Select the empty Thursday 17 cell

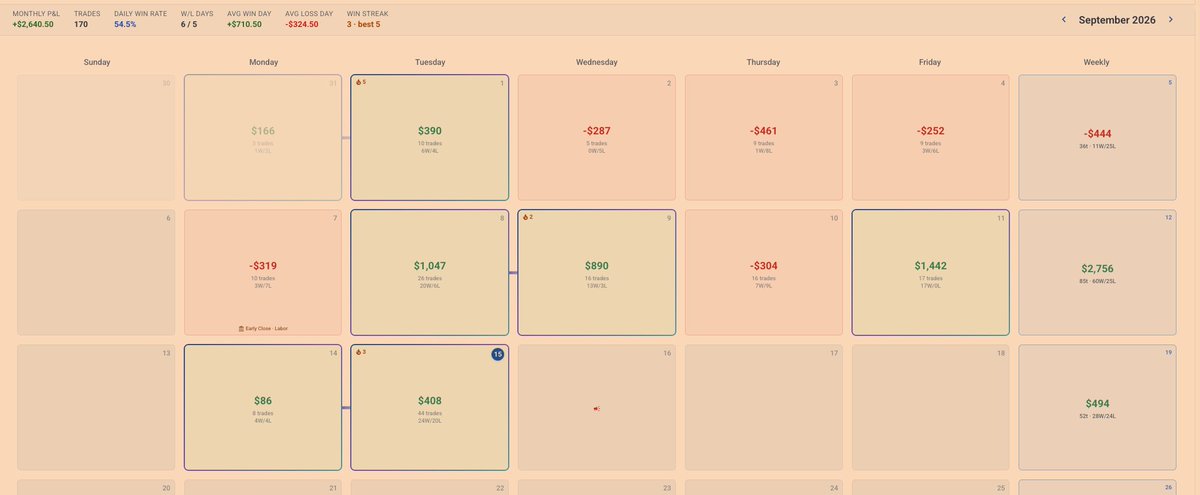pos(764,407)
